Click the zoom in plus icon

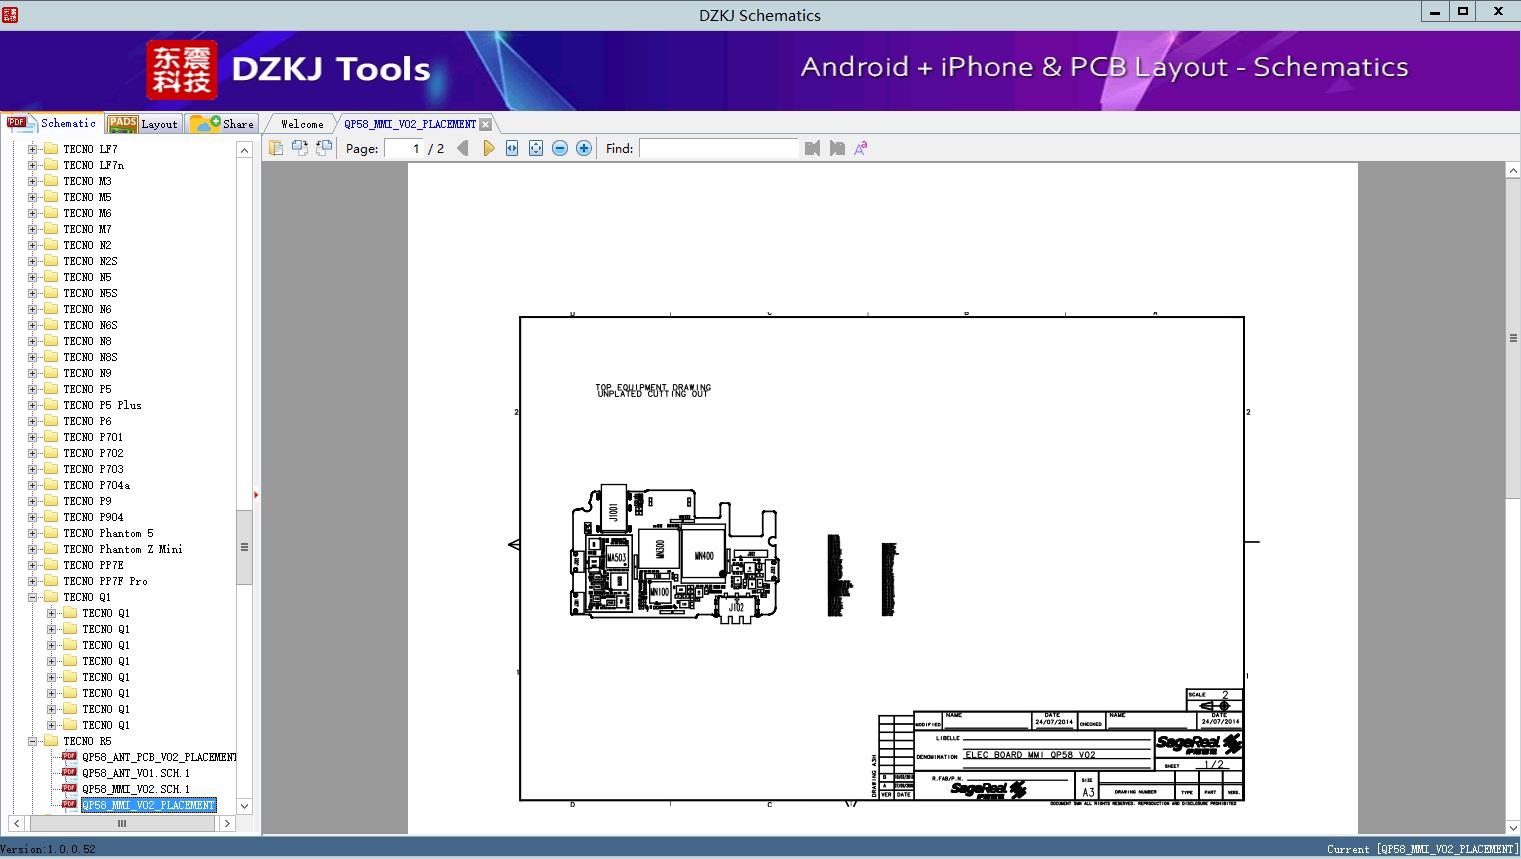(x=584, y=148)
